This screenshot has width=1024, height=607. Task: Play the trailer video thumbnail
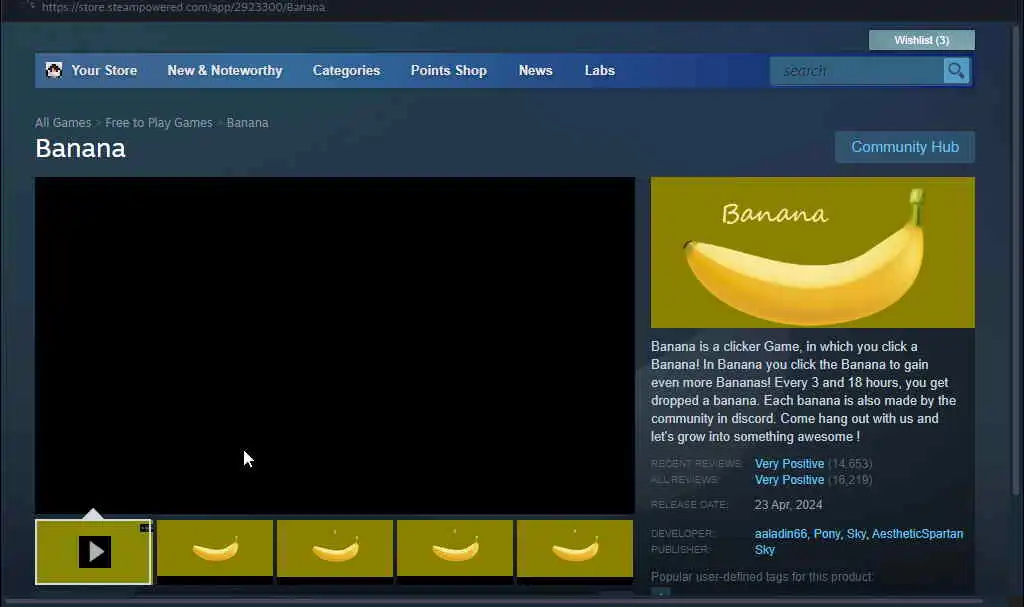click(x=93, y=551)
